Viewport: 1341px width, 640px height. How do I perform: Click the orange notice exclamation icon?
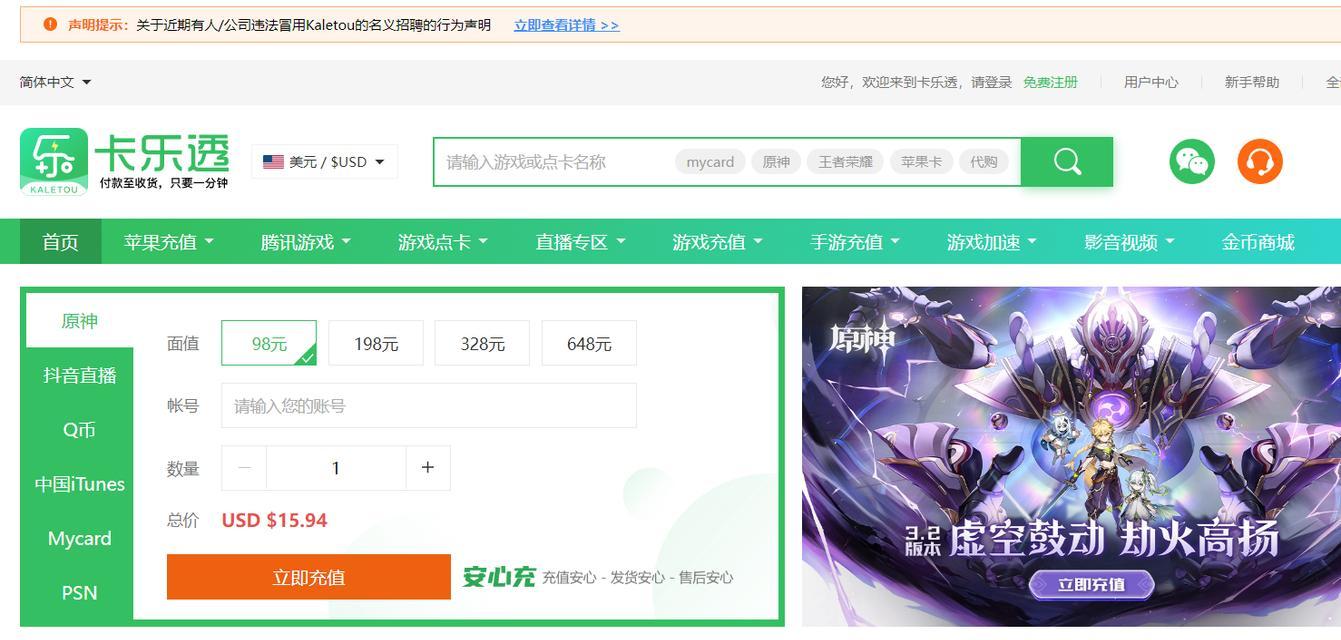50,24
